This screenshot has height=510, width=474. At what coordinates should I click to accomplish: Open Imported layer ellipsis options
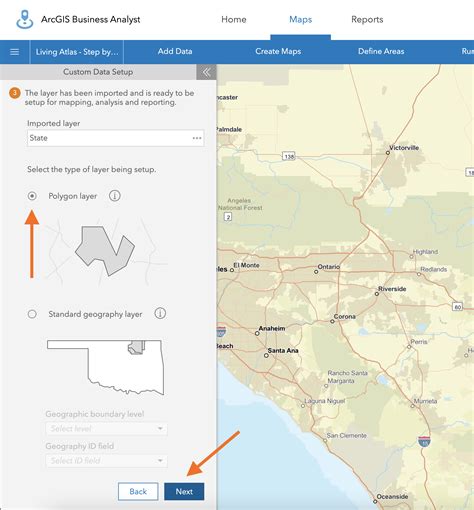click(197, 138)
